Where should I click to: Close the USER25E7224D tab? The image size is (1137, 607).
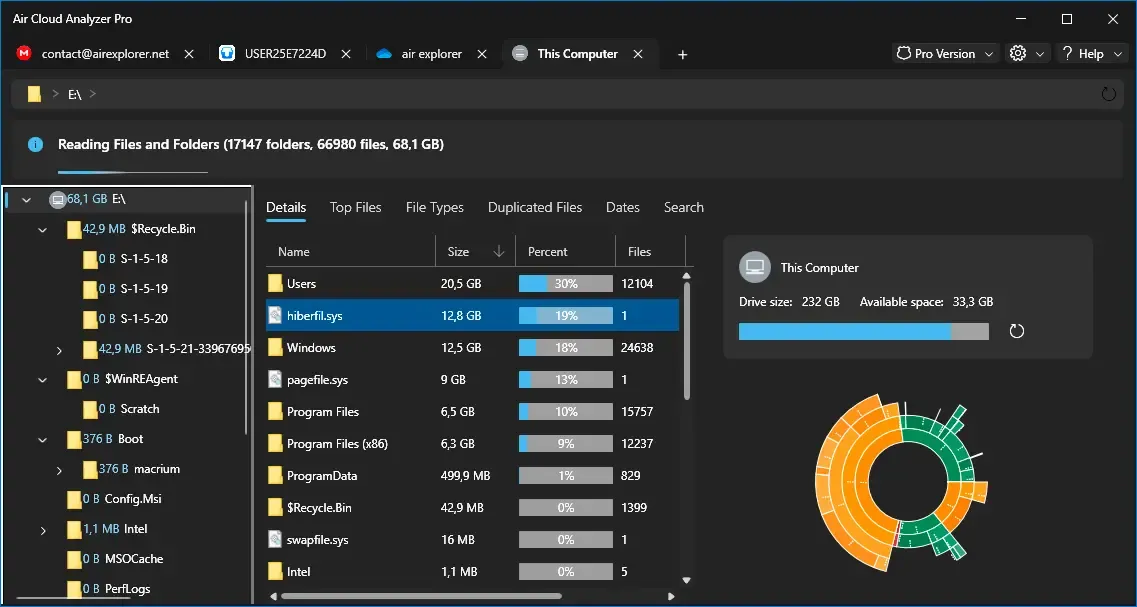point(347,54)
